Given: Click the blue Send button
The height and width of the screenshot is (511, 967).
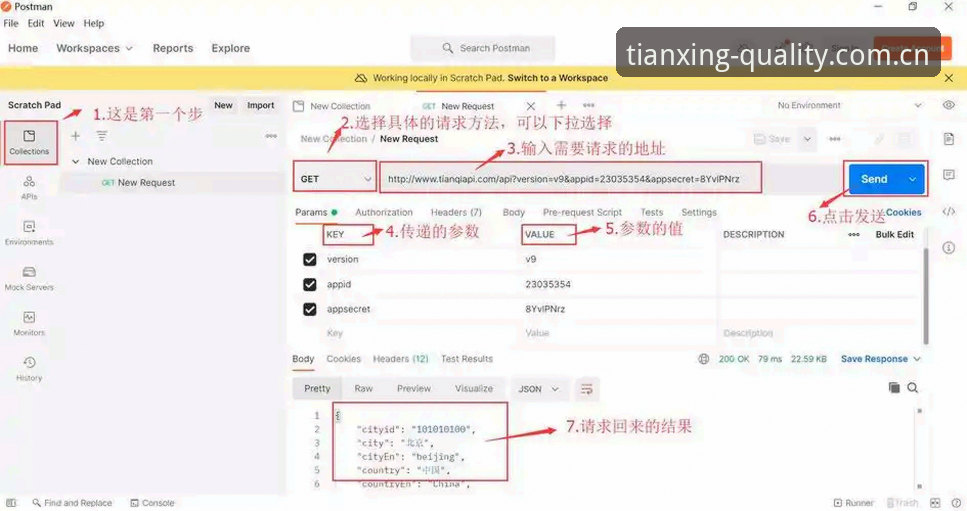Looking at the screenshot, I should (874, 179).
